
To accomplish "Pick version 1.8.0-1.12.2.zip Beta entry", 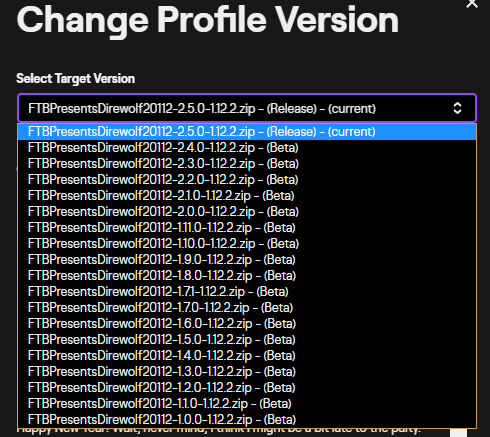I will click(x=247, y=276).
